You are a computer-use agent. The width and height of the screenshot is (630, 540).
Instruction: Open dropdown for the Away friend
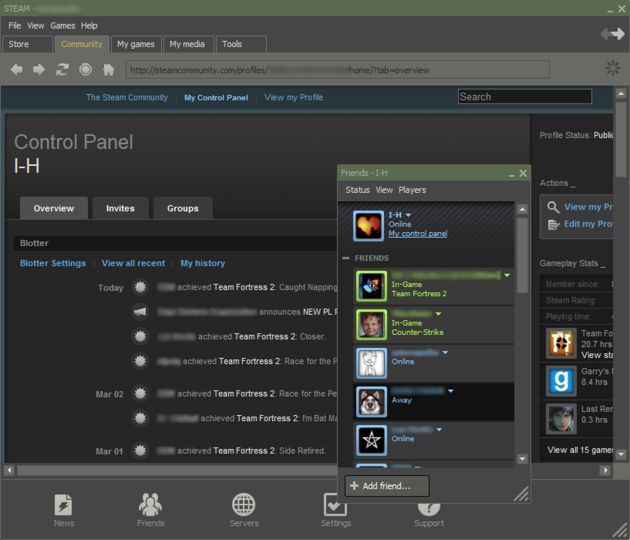tap(451, 390)
